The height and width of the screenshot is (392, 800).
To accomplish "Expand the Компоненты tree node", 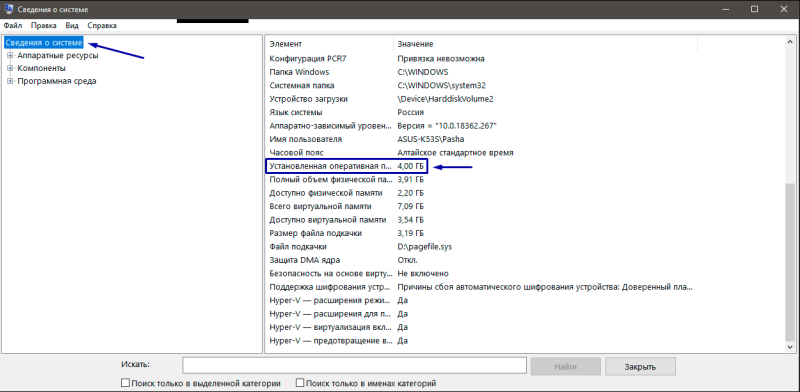I will click(10, 68).
